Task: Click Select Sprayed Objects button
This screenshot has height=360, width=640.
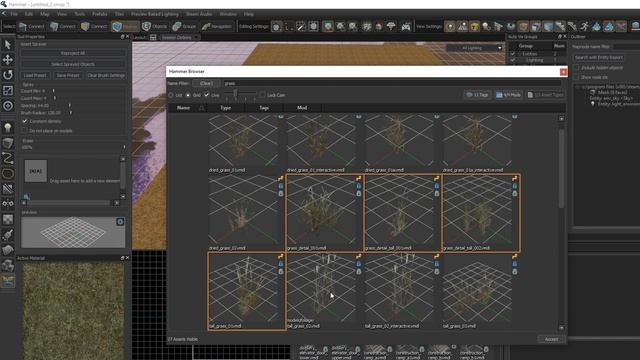Action: point(73,64)
